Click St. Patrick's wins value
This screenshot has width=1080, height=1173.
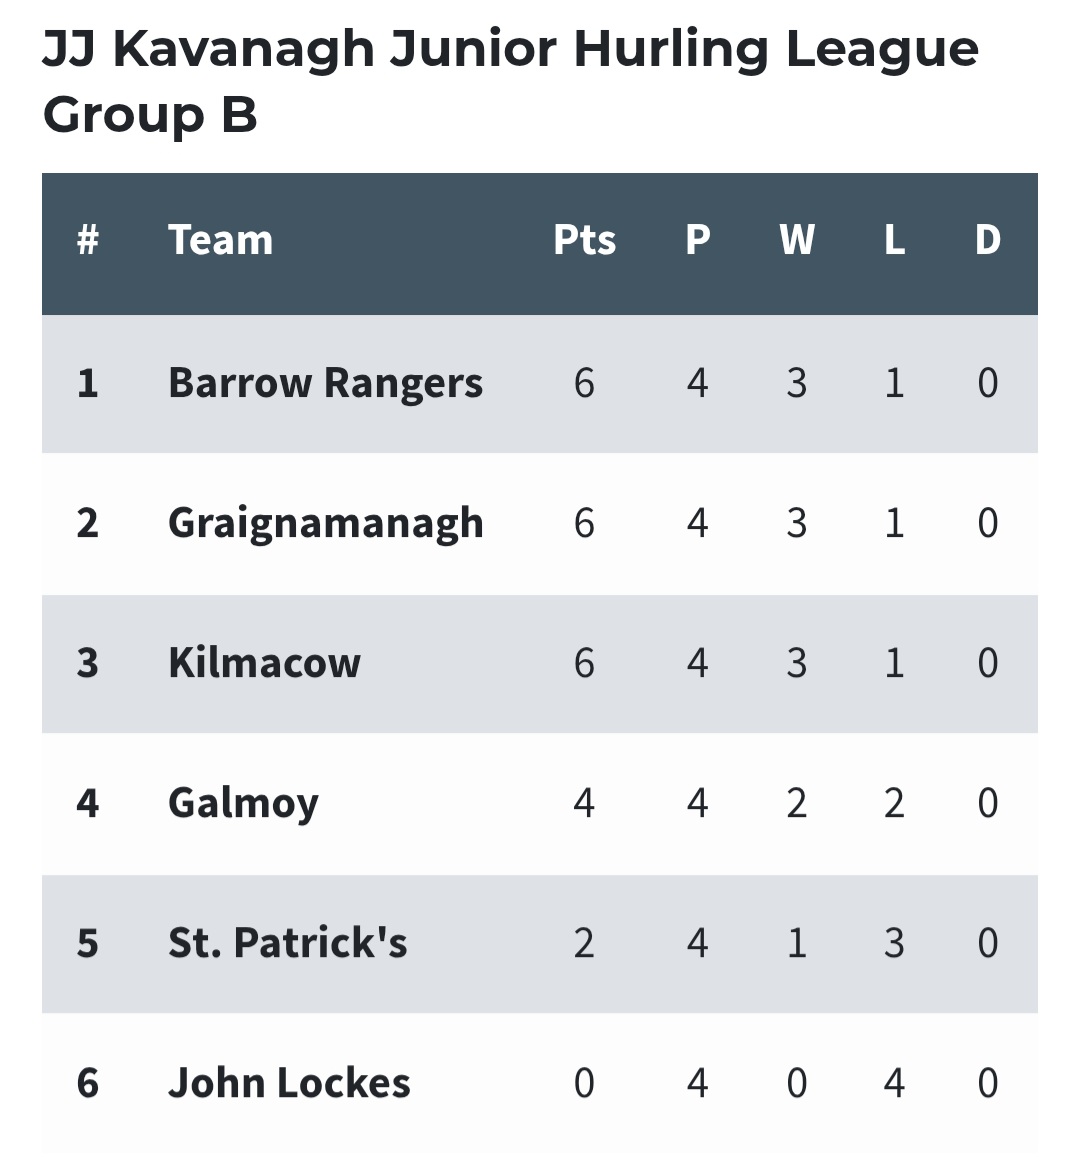pyautogui.click(x=796, y=943)
